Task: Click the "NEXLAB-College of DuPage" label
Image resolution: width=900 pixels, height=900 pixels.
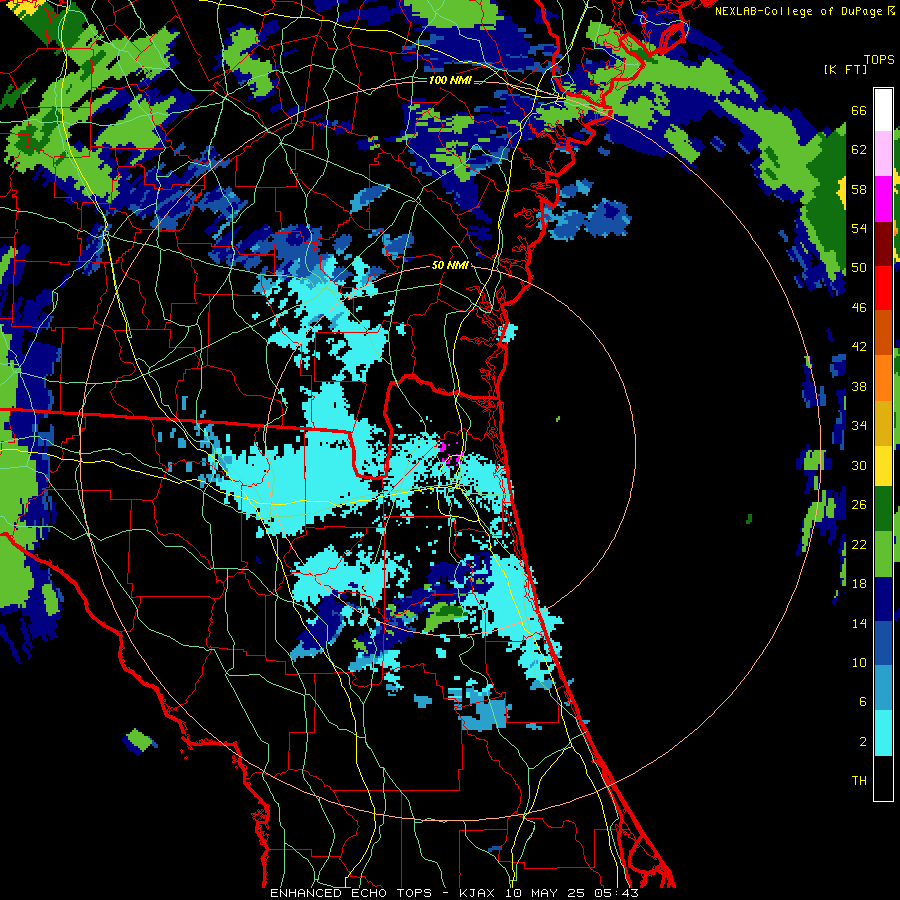Action: [x=797, y=11]
